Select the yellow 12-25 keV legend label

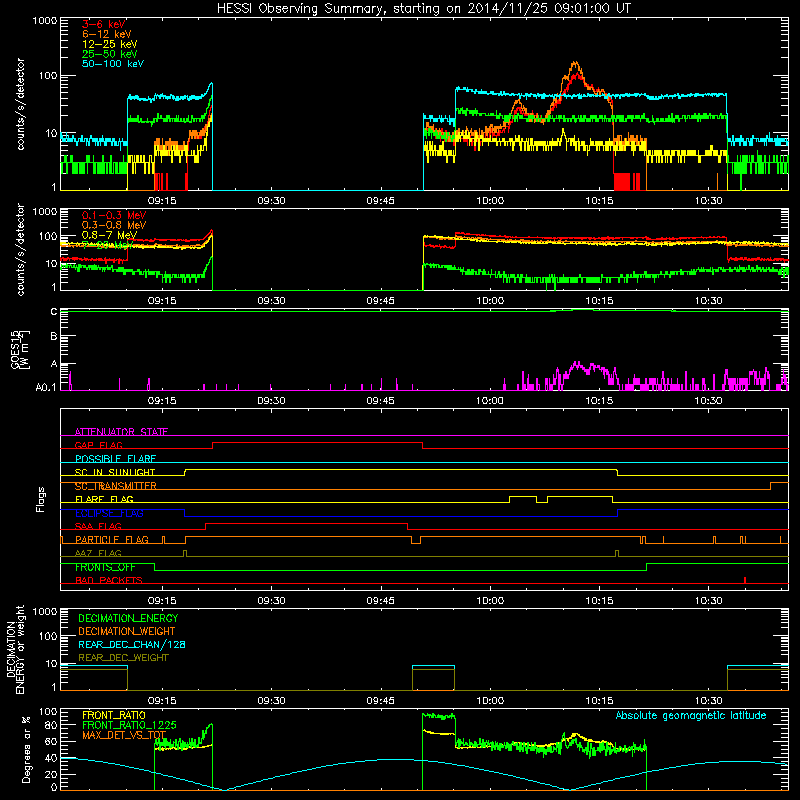pos(109,44)
